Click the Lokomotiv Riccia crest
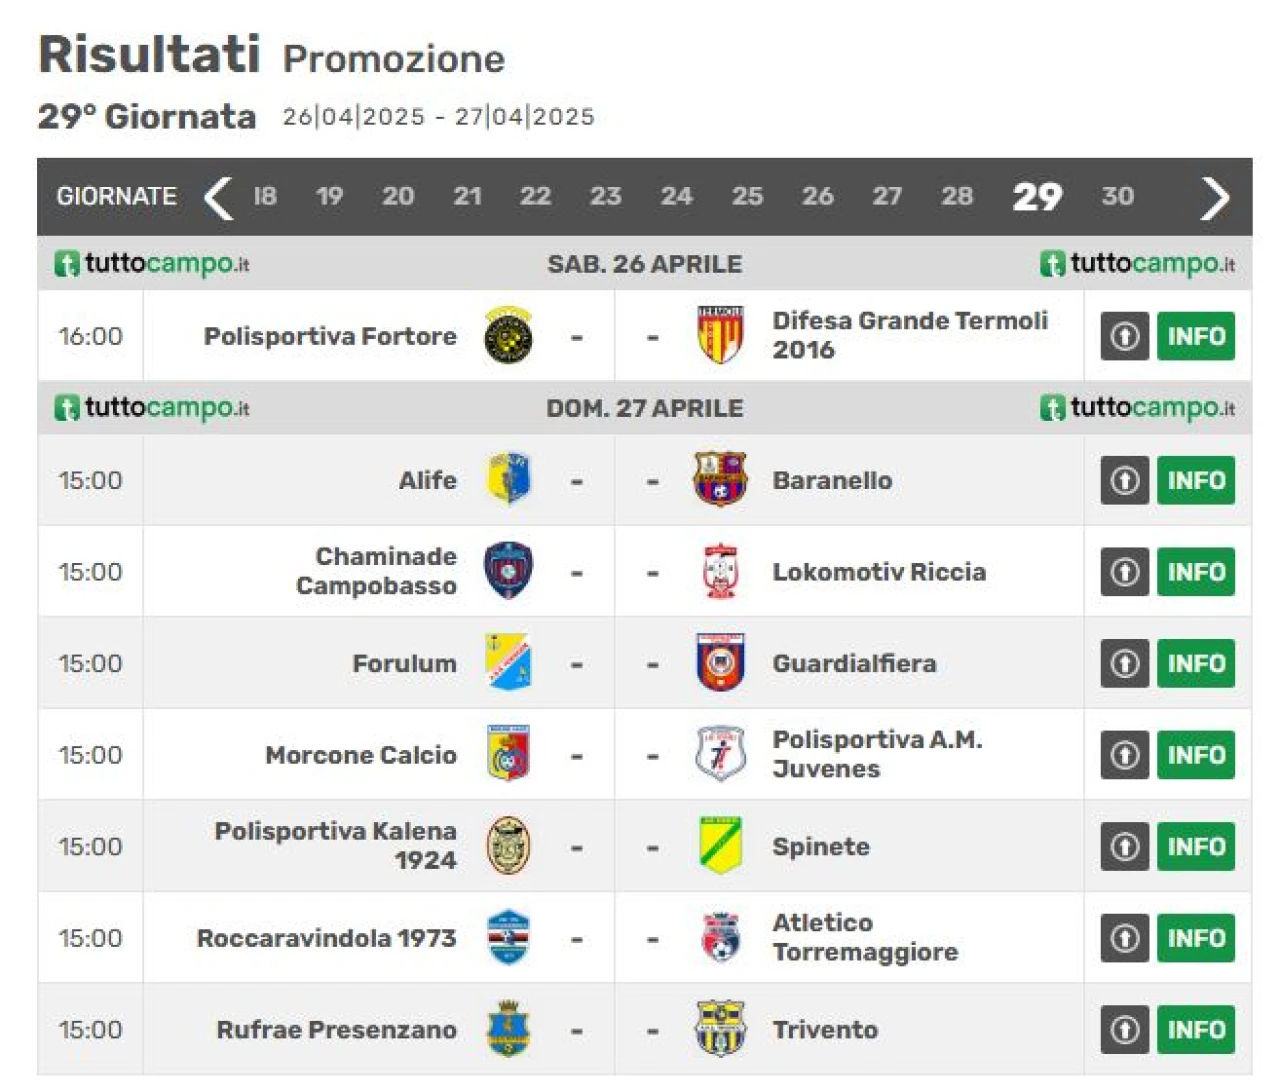The image size is (1280, 1091). click(720, 572)
